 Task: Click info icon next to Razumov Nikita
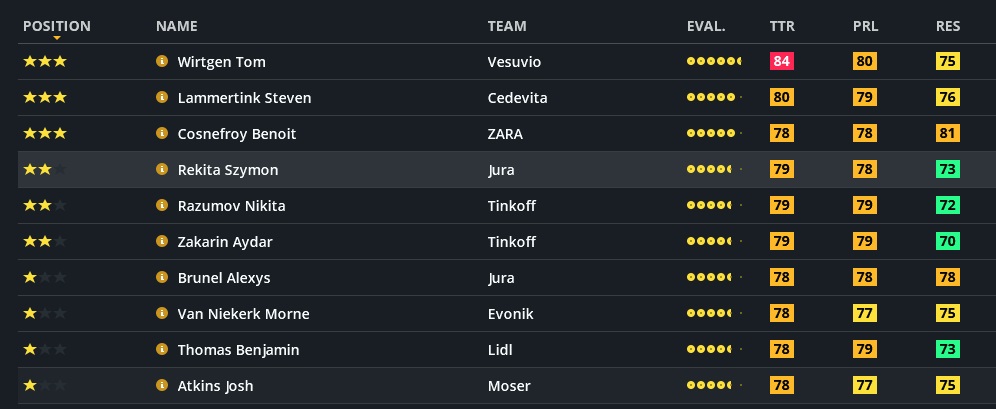(x=161, y=206)
